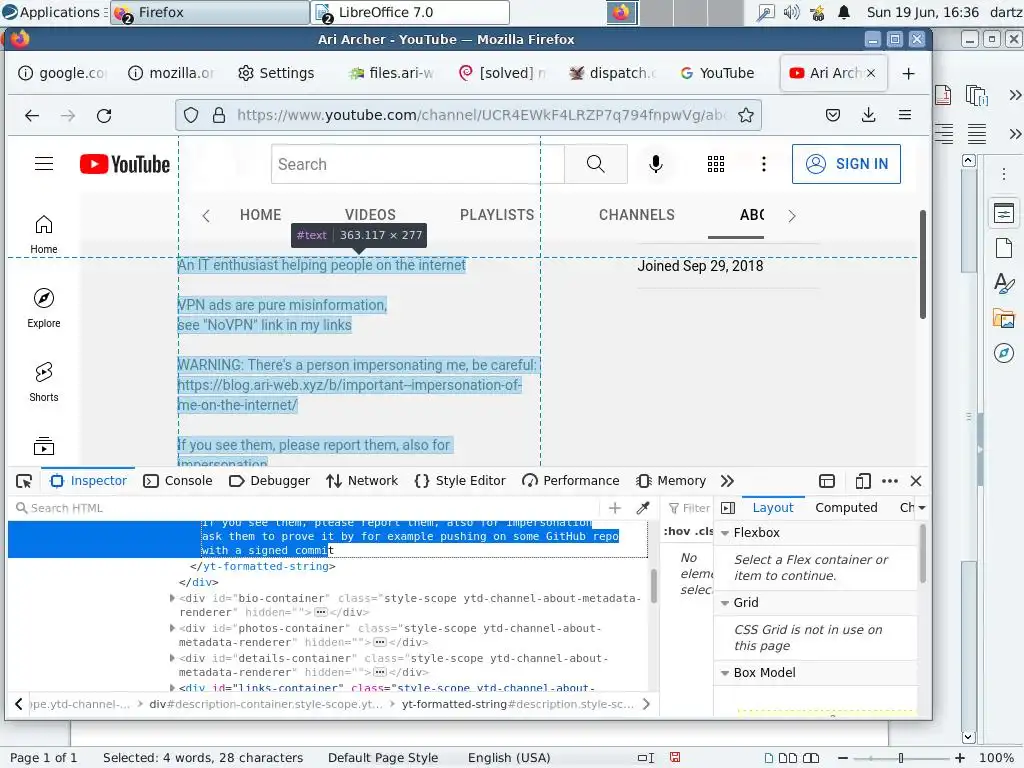Activate the element picker in devtools
Viewport: 1024px width, 768px height.
(24, 481)
